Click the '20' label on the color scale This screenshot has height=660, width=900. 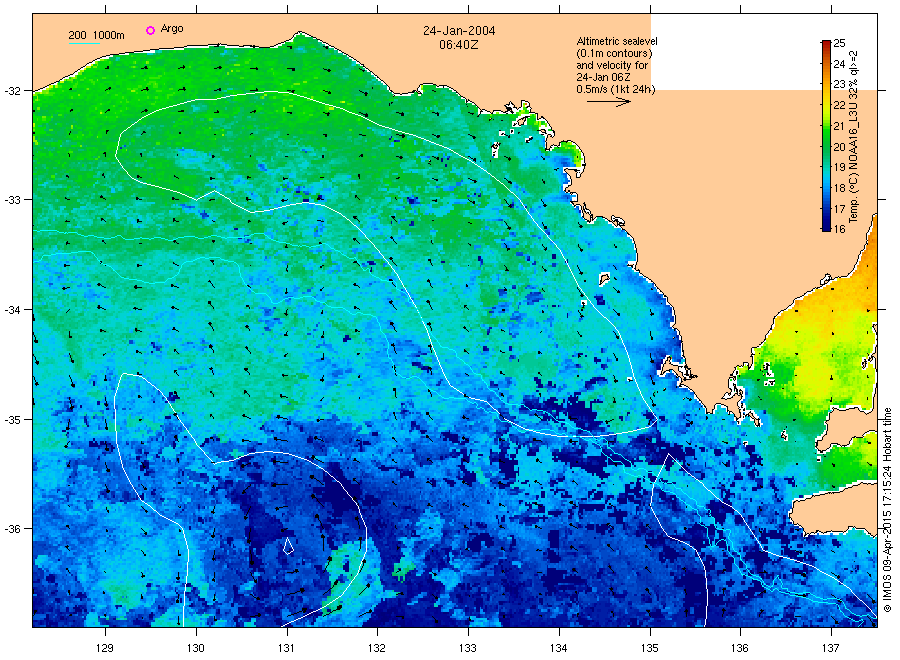[x=839, y=146]
